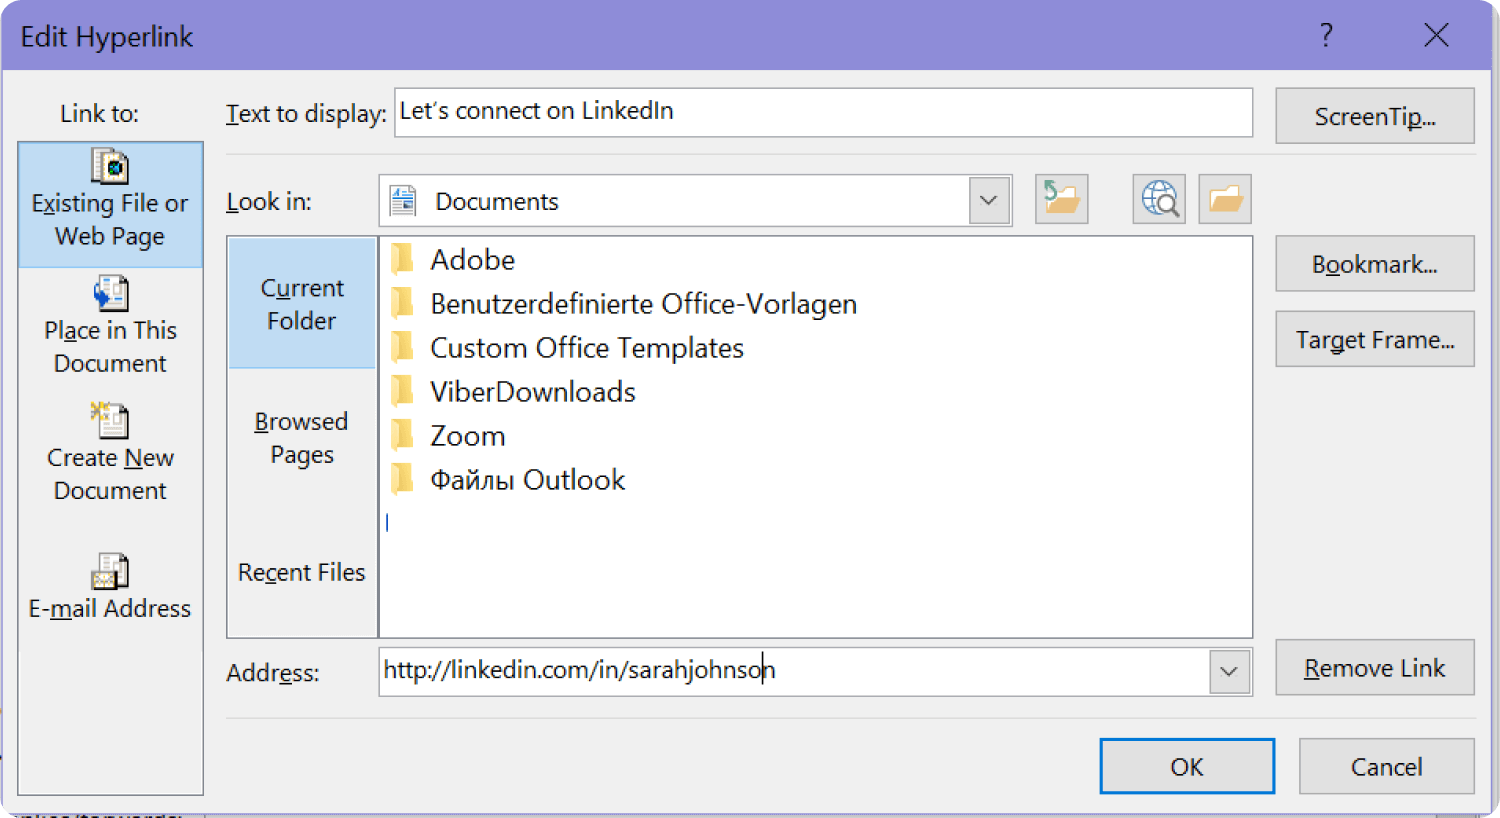The width and height of the screenshot is (1500, 818).
Task: Select the Zoom folder
Action: (448, 436)
